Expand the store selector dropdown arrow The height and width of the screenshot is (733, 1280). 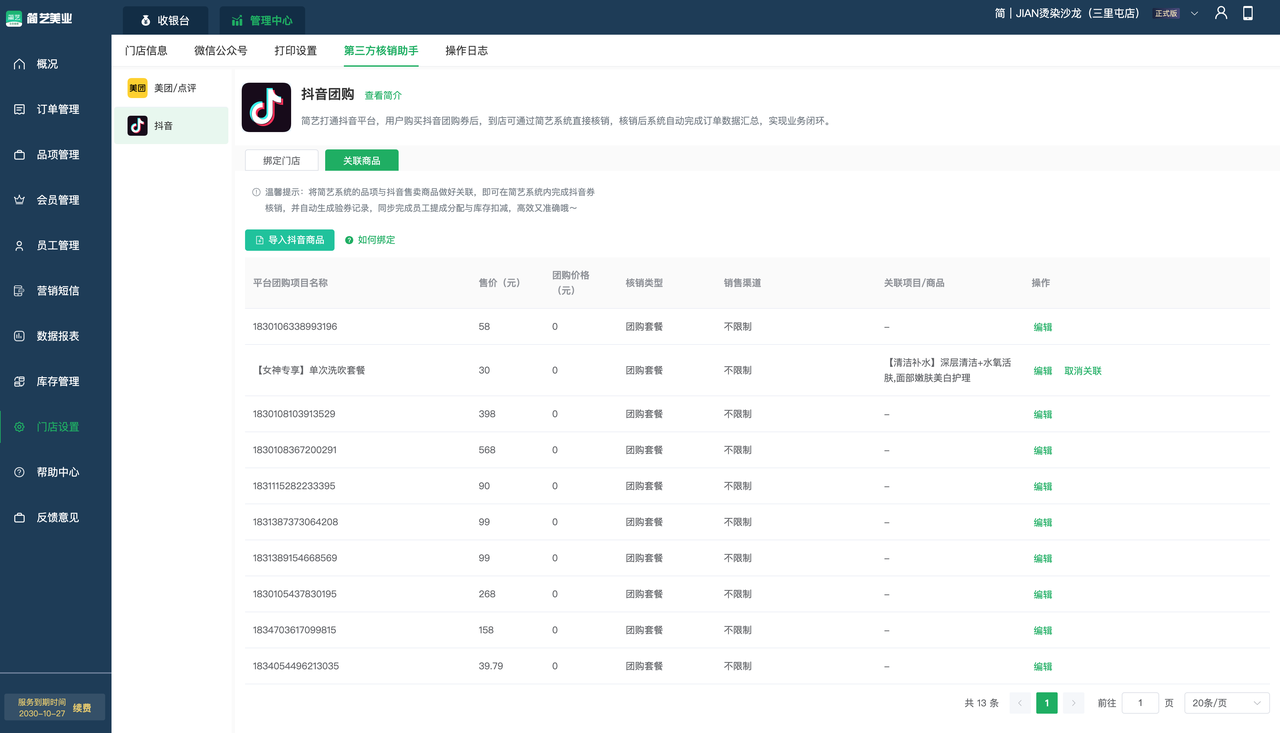click(x=1194, y=14)
